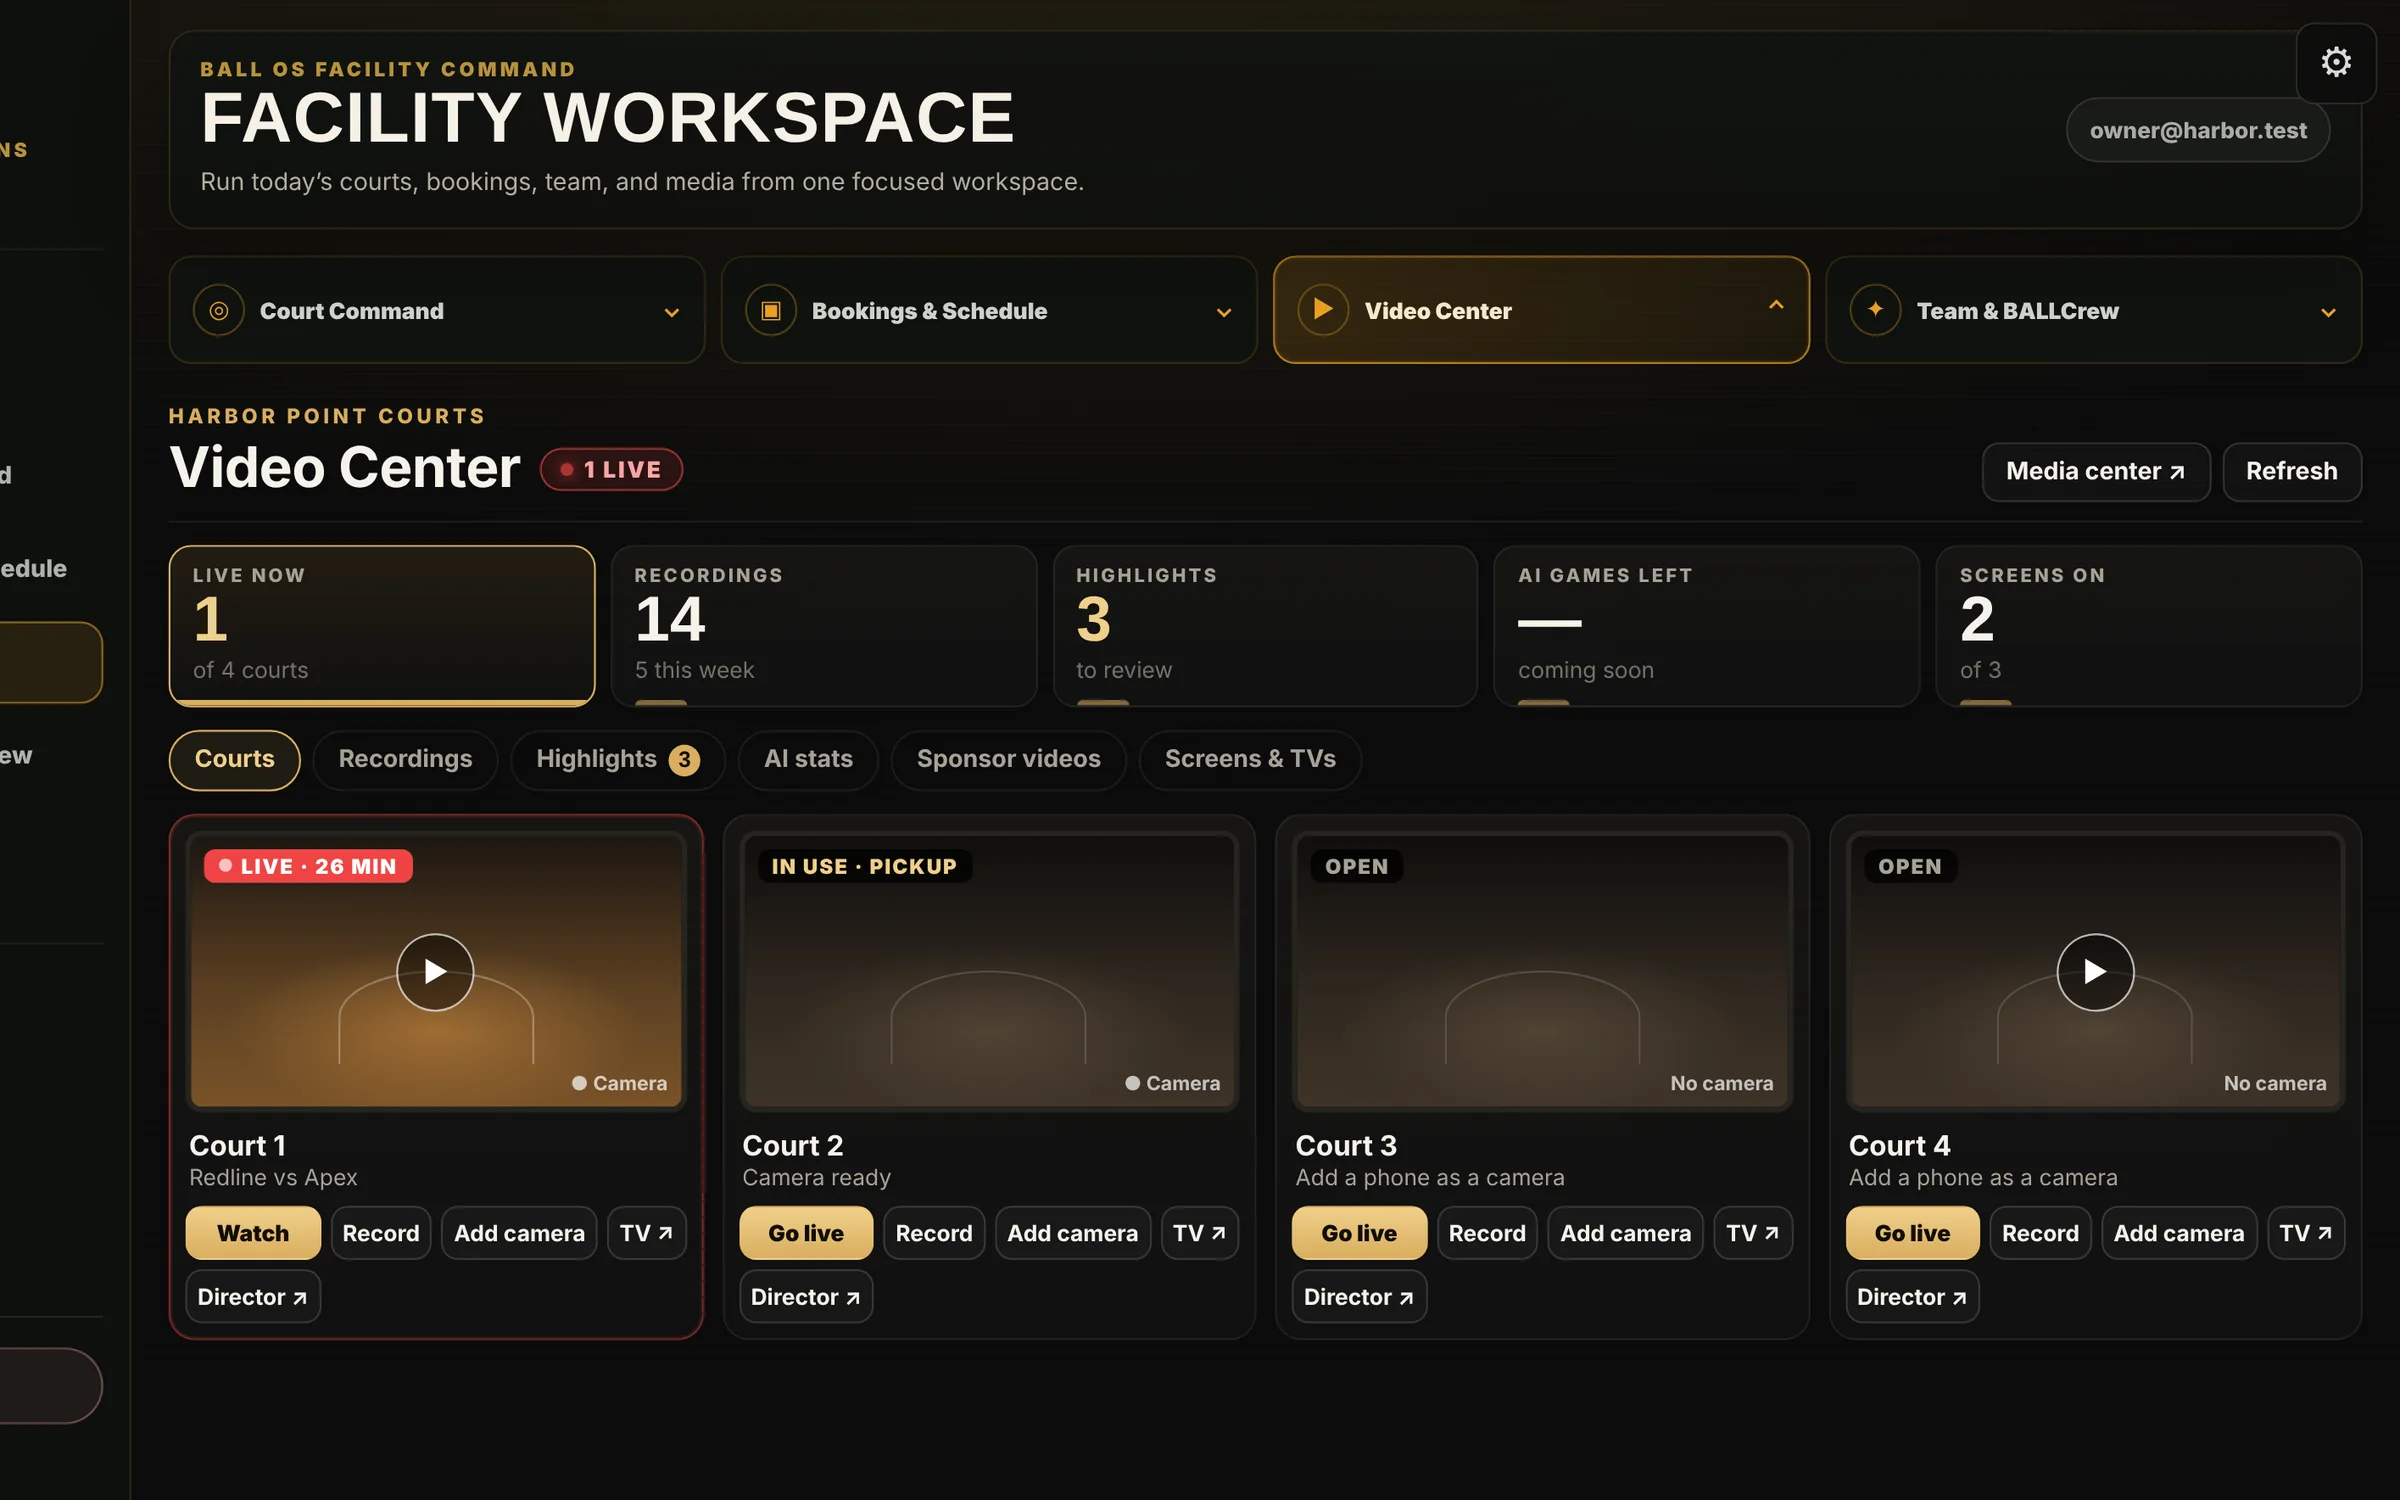The image size is (2400, 1500).
Task: Click the 1 LIVE status badge
Action: tap(611, 470)
